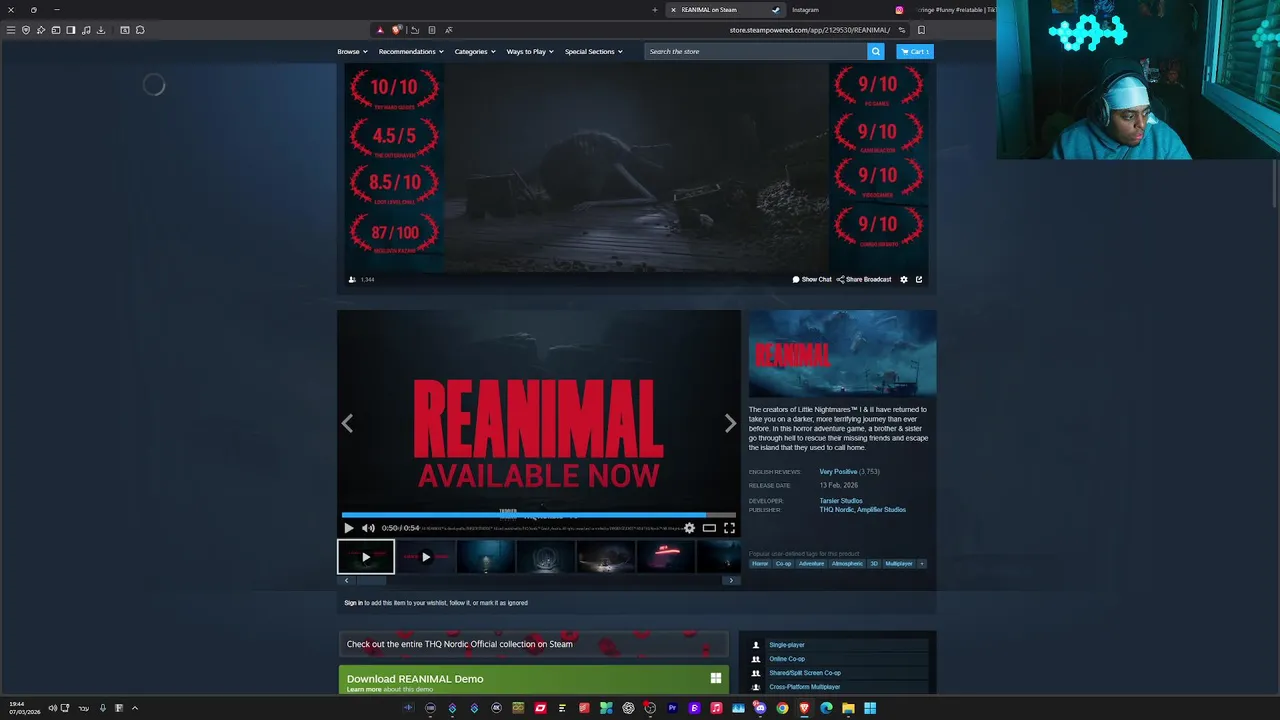
Task: Click the Brave Rewards triangle icon
Action: [x=380, y=30]
